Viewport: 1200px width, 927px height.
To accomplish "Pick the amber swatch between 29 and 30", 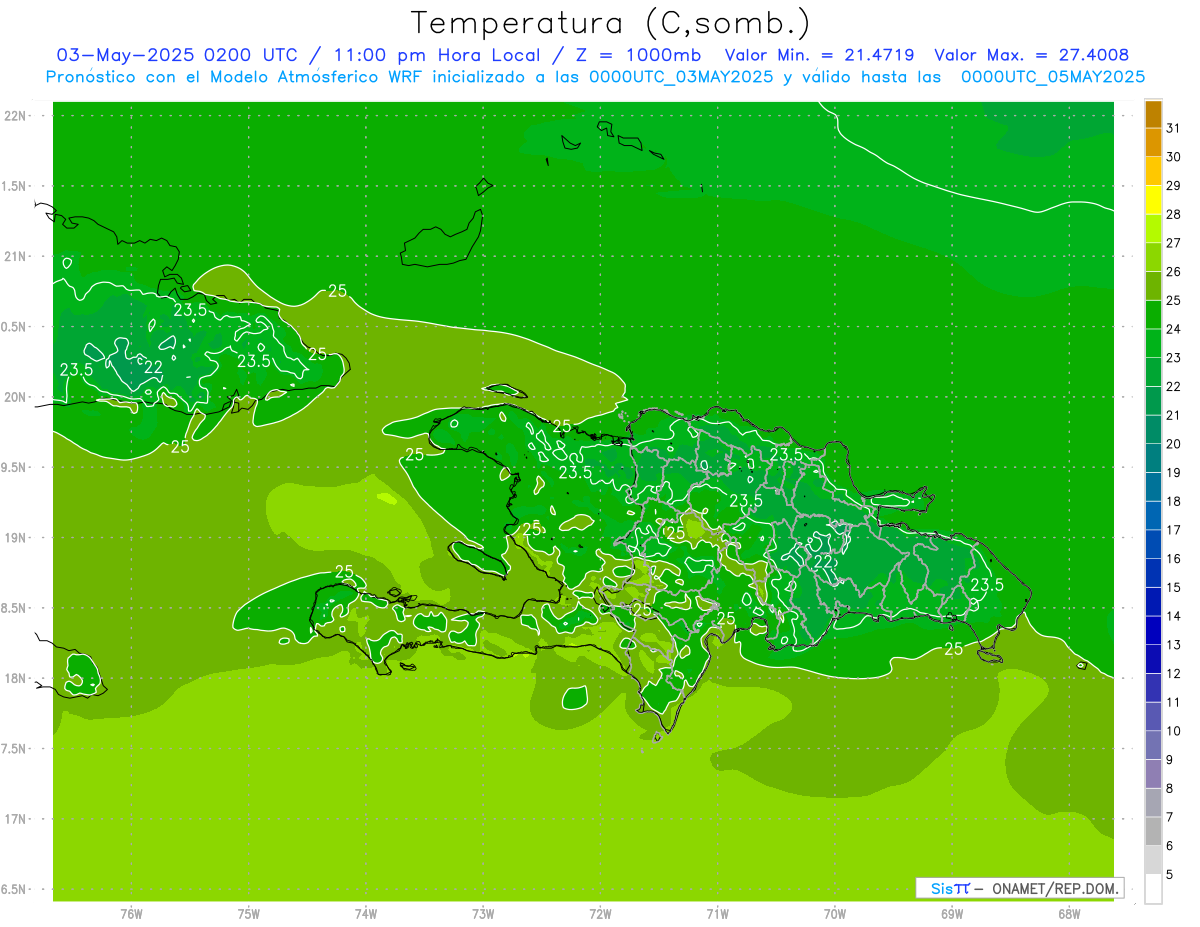I will [1153, 171].
